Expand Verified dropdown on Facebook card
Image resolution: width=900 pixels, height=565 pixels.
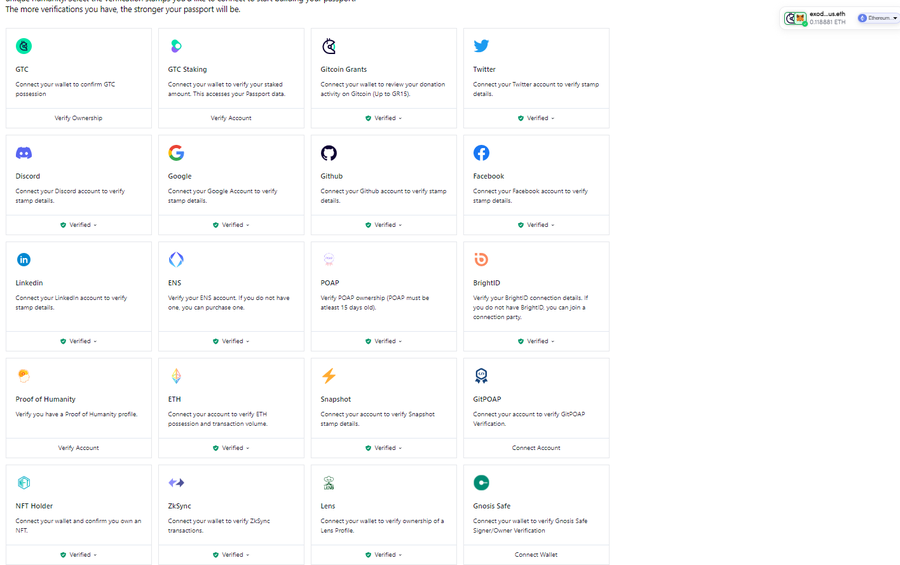(x=536, y=225)
